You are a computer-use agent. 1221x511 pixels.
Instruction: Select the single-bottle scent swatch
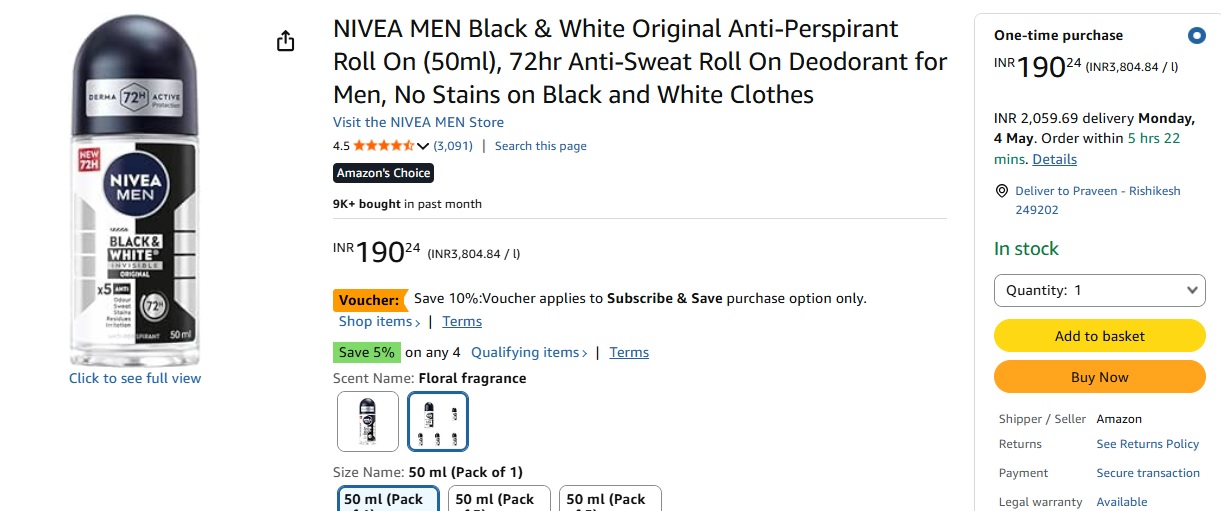(368, 421)
